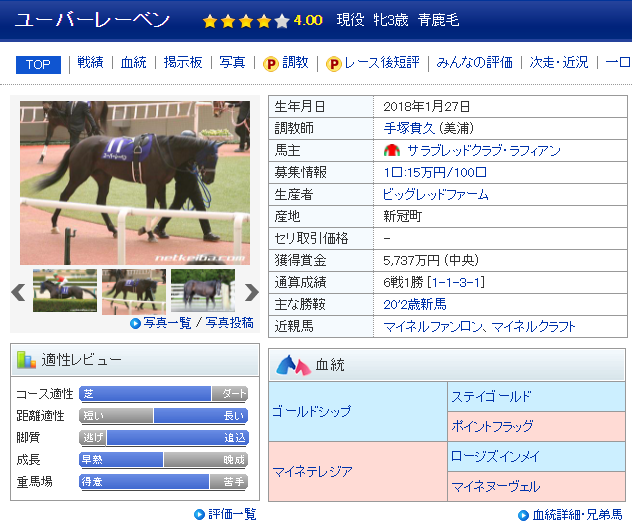This screenshot has height=530, width=632.
Task: Open 評価一覧 link
Action: point(232,514)
